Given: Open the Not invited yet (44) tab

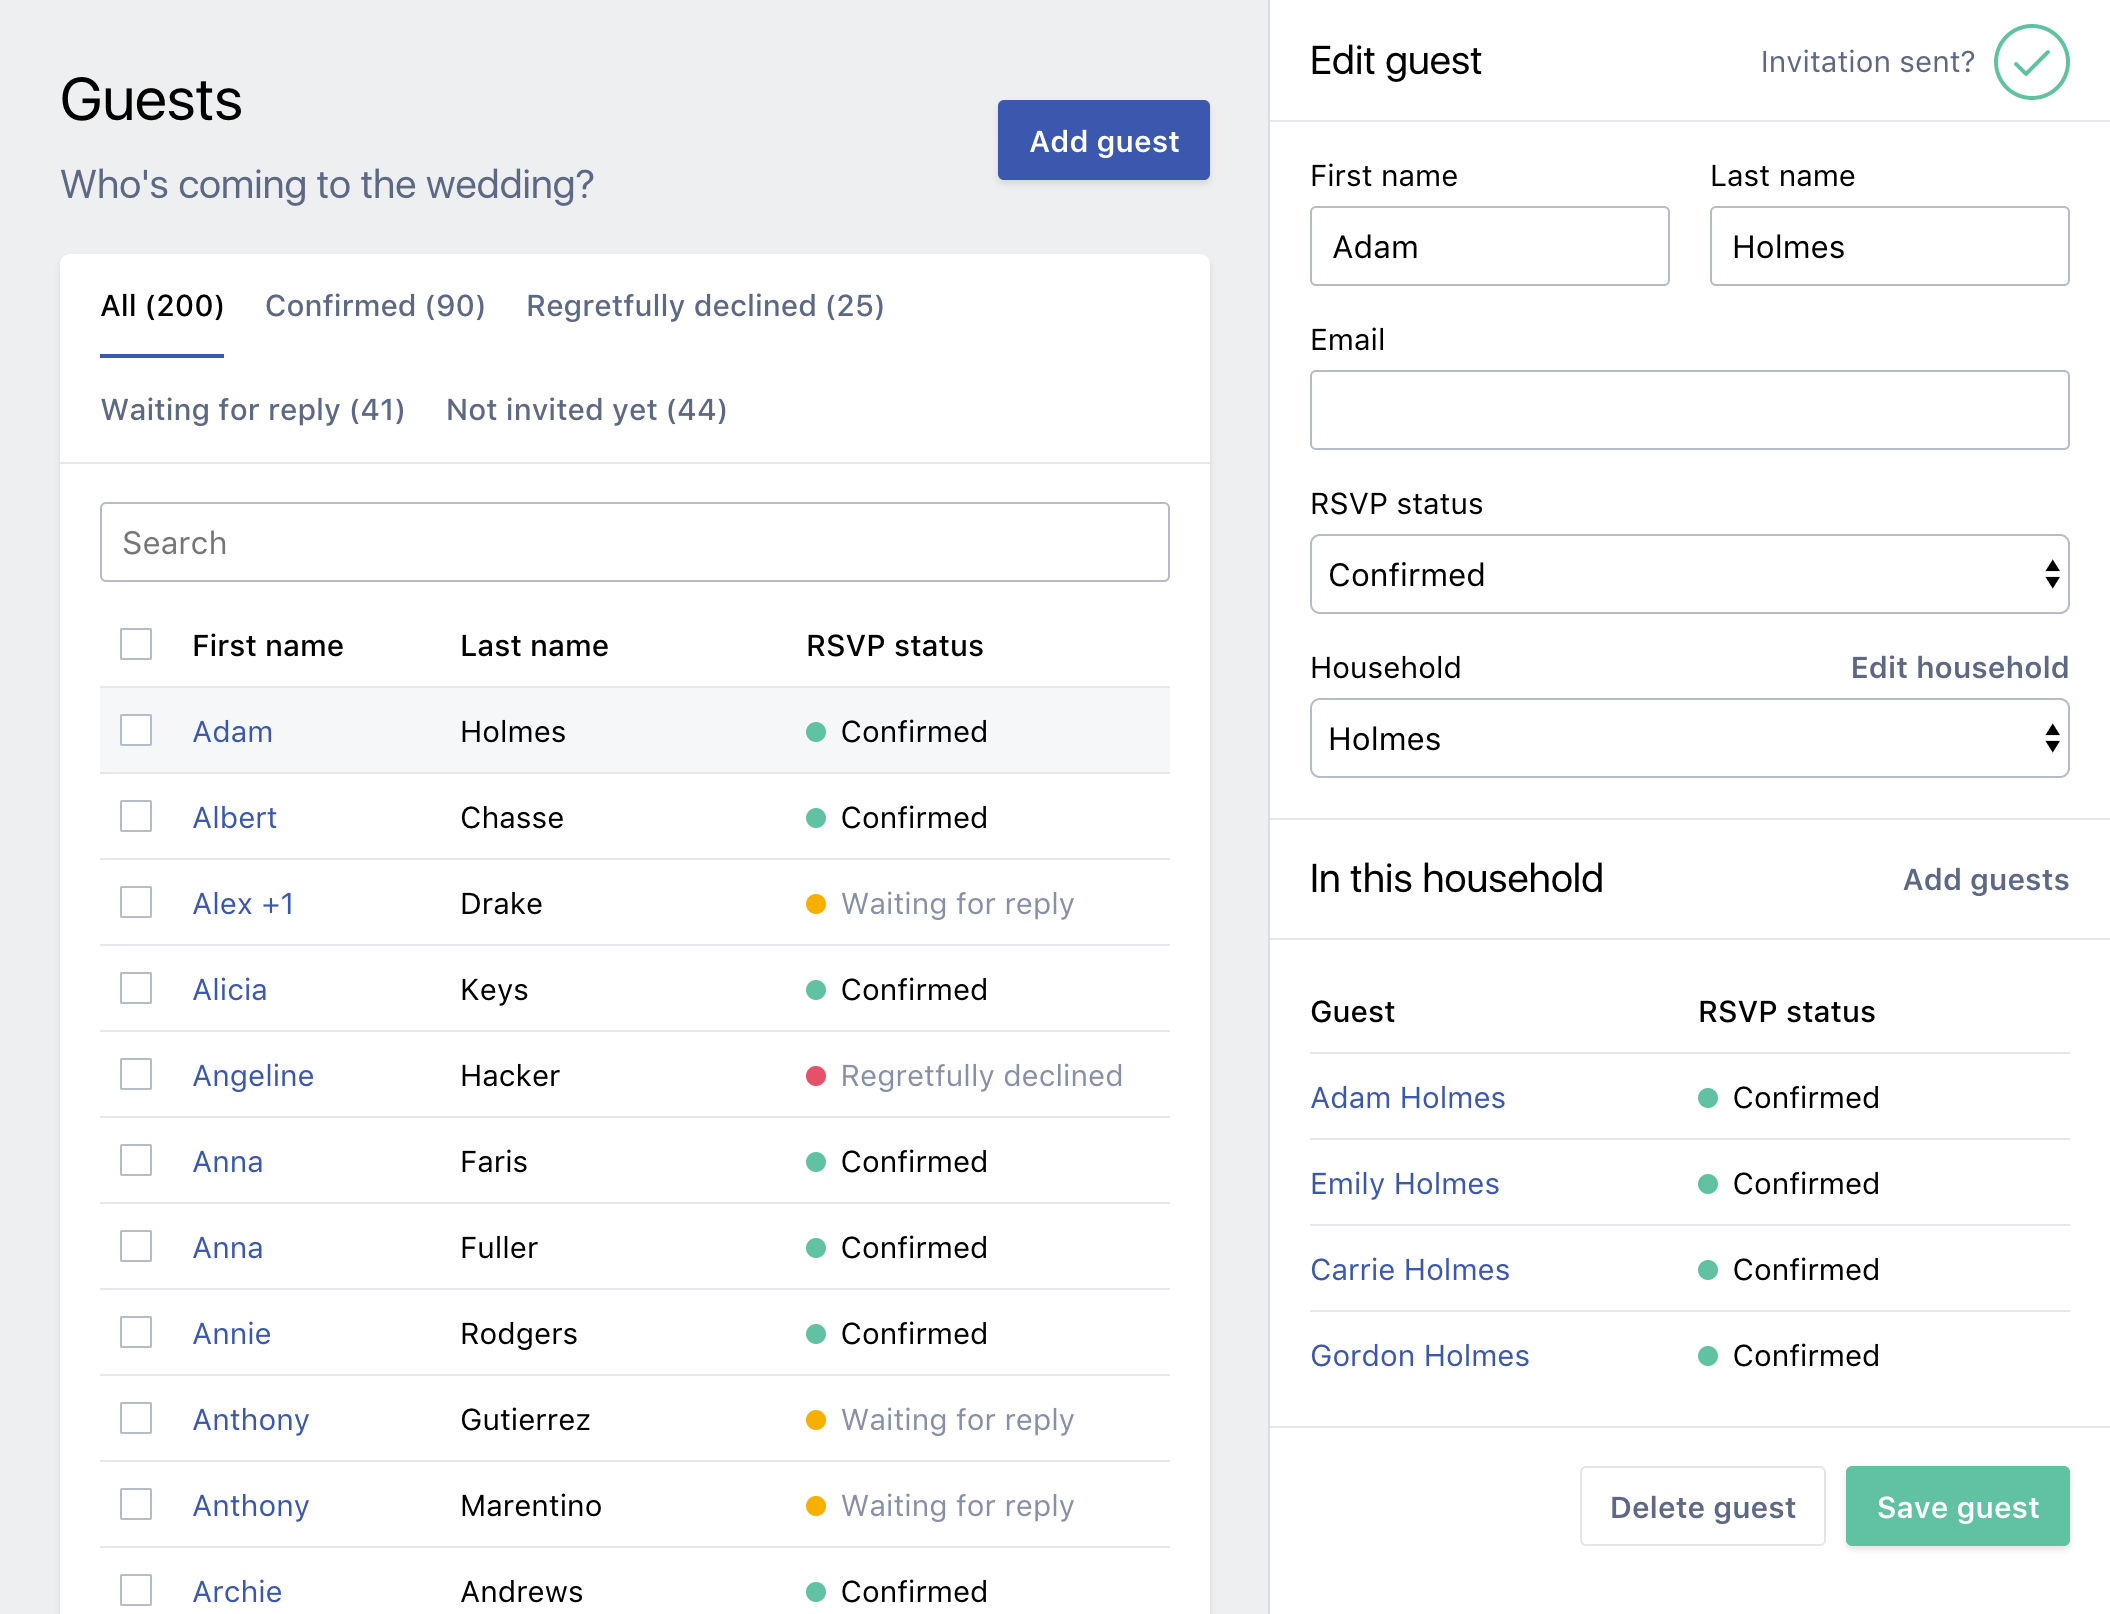Looking at the screenshot, I should (x=586, y=409).
